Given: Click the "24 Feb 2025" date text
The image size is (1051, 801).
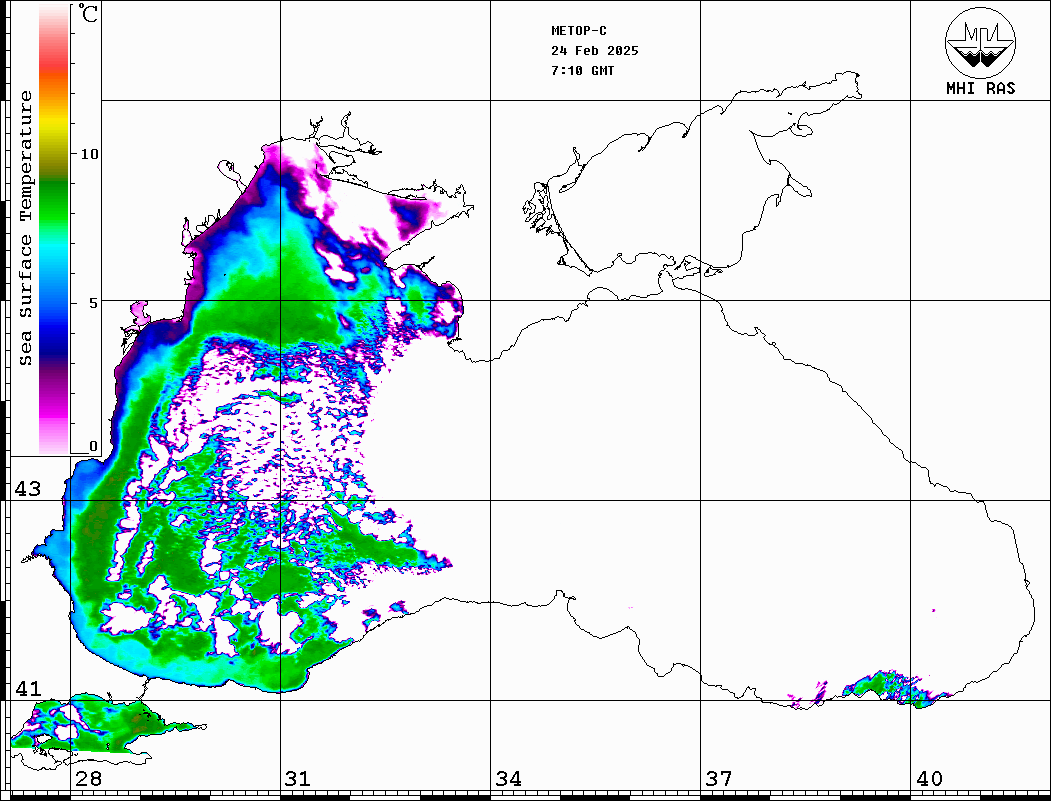Looking at the screenshot, I should pos(595,51).
